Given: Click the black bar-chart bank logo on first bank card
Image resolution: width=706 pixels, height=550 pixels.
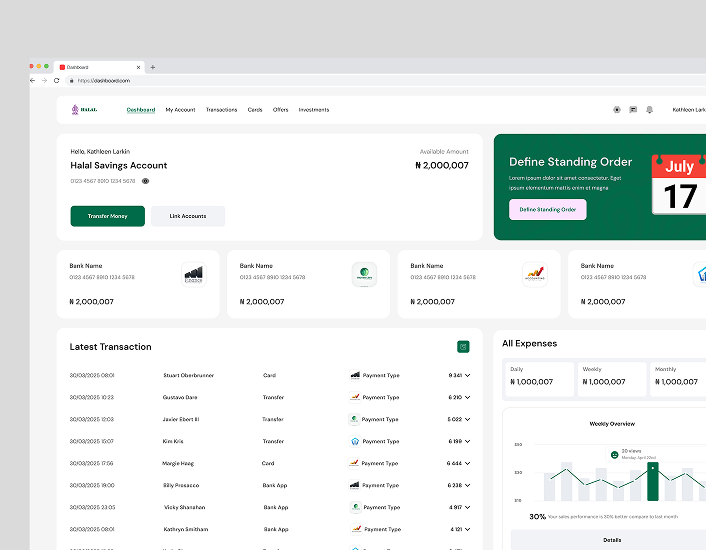Looking at the screenshot, I should click(194, 274).
